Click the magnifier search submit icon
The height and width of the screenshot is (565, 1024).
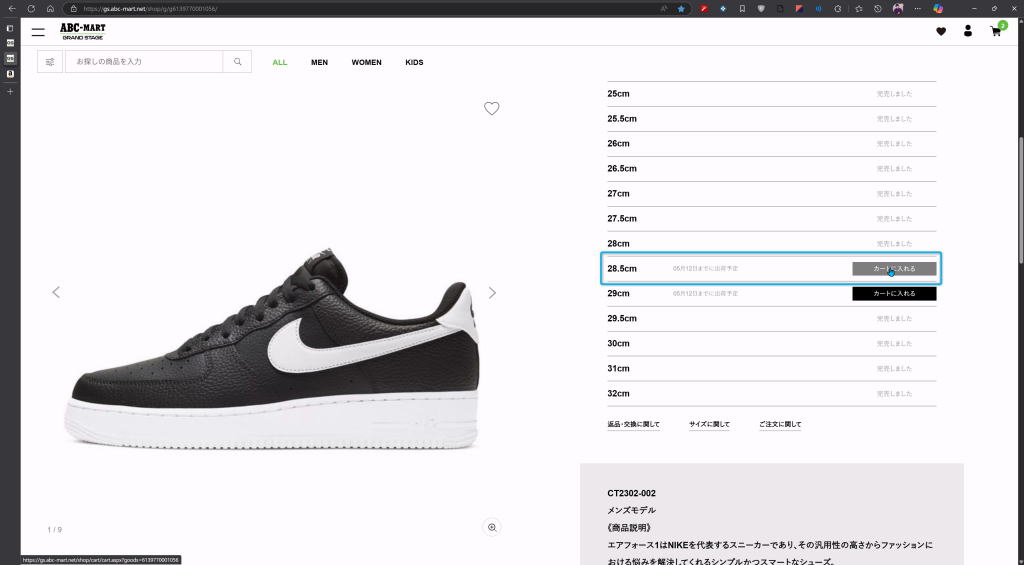click(x=237, y=62)
